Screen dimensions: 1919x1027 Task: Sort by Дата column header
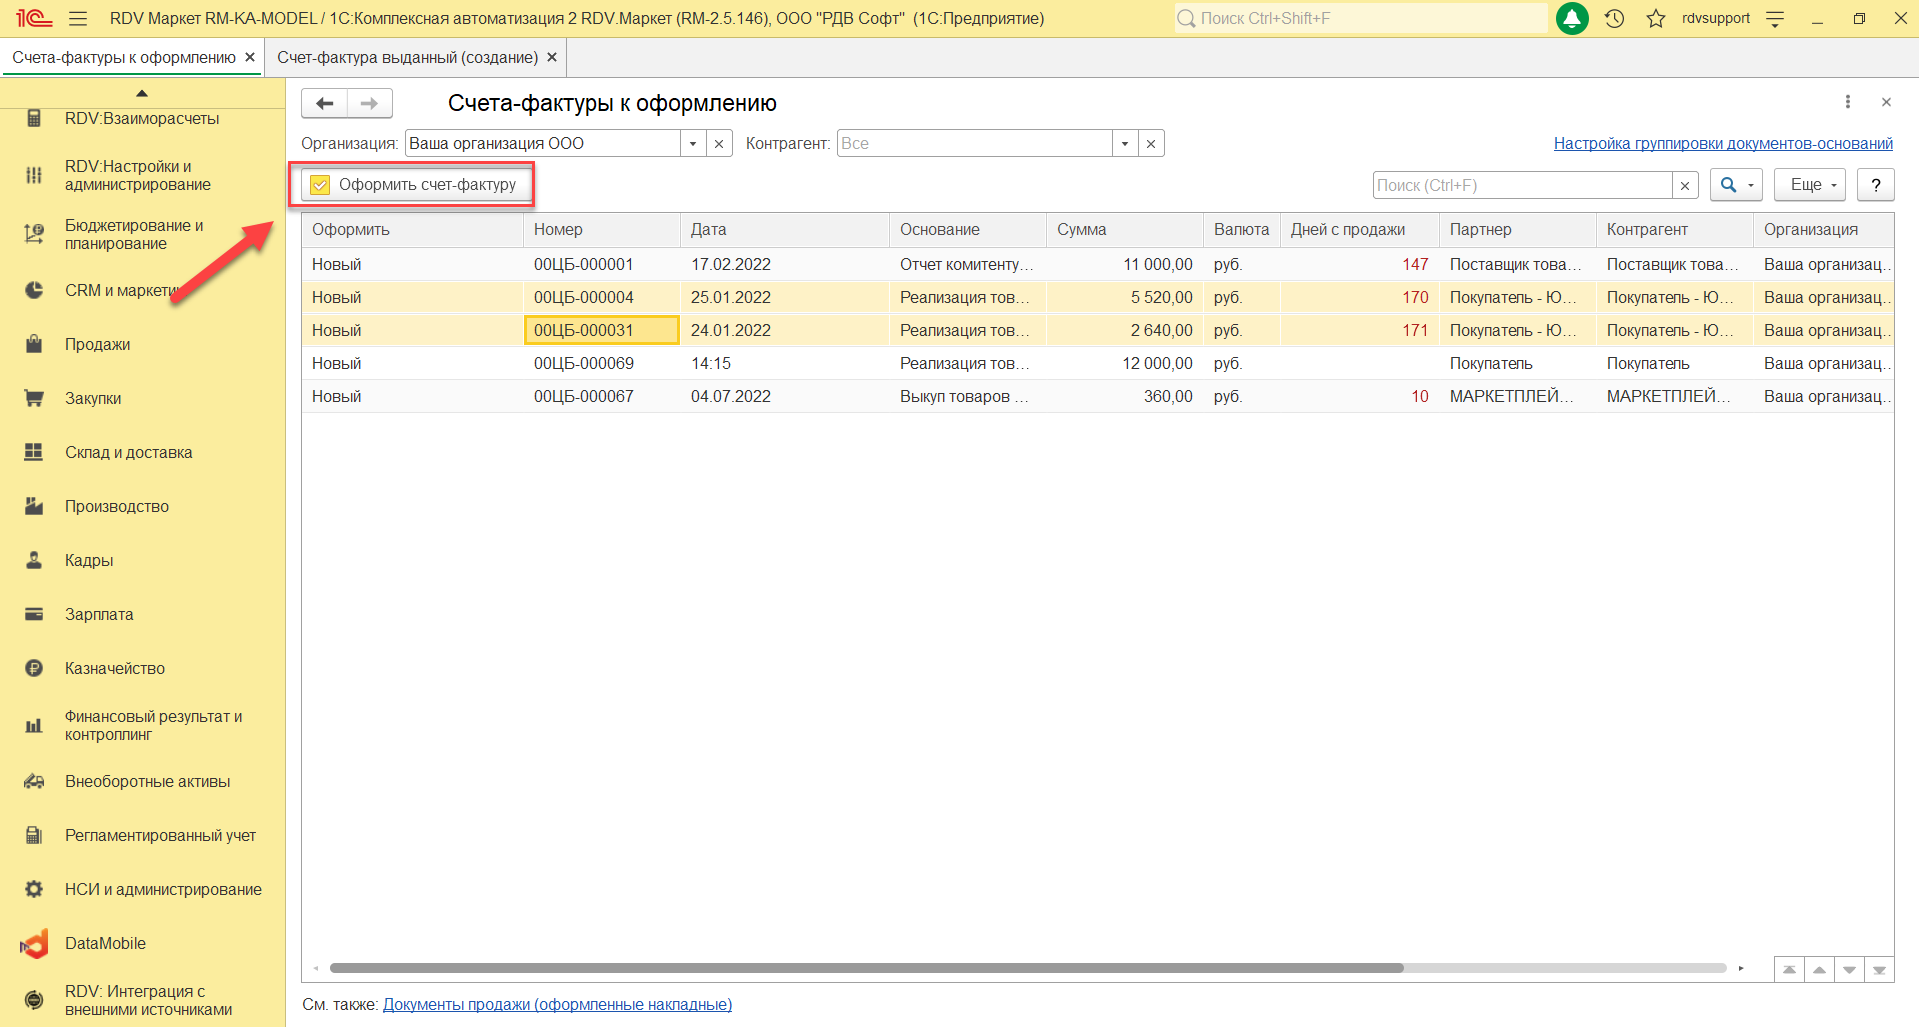point(785,229)
